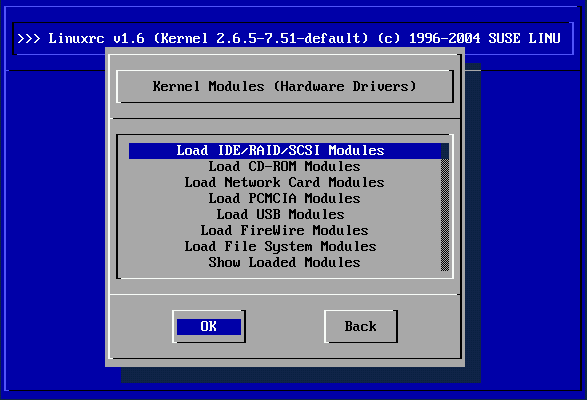This screenshot has width=587, height=400.
Task: Pick Load Network Card Modules option
Action: click(x=284, y=182)
